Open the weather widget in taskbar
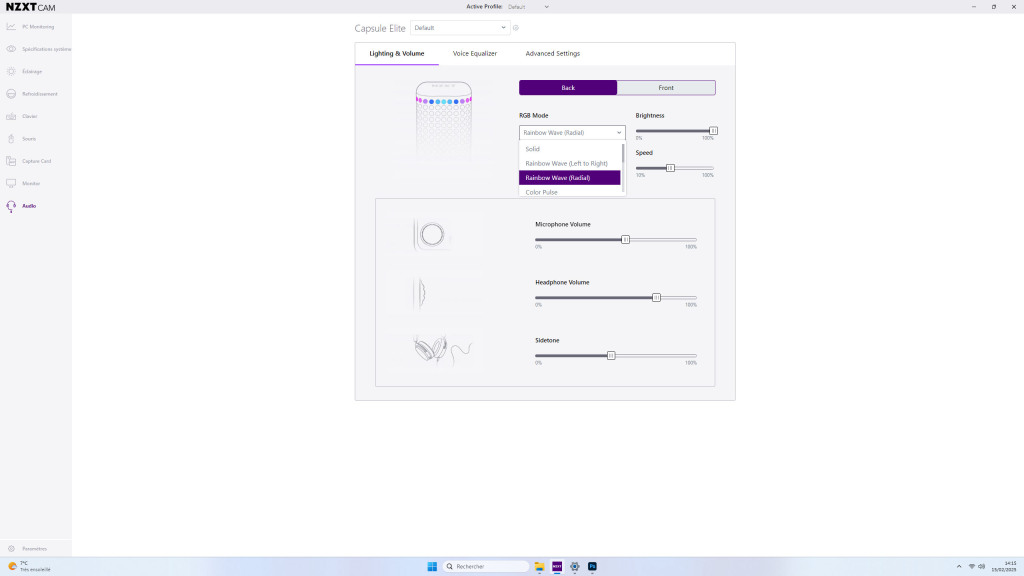Screen dimensions: 1024x576 pyautogui.click(x=29, y=566)
